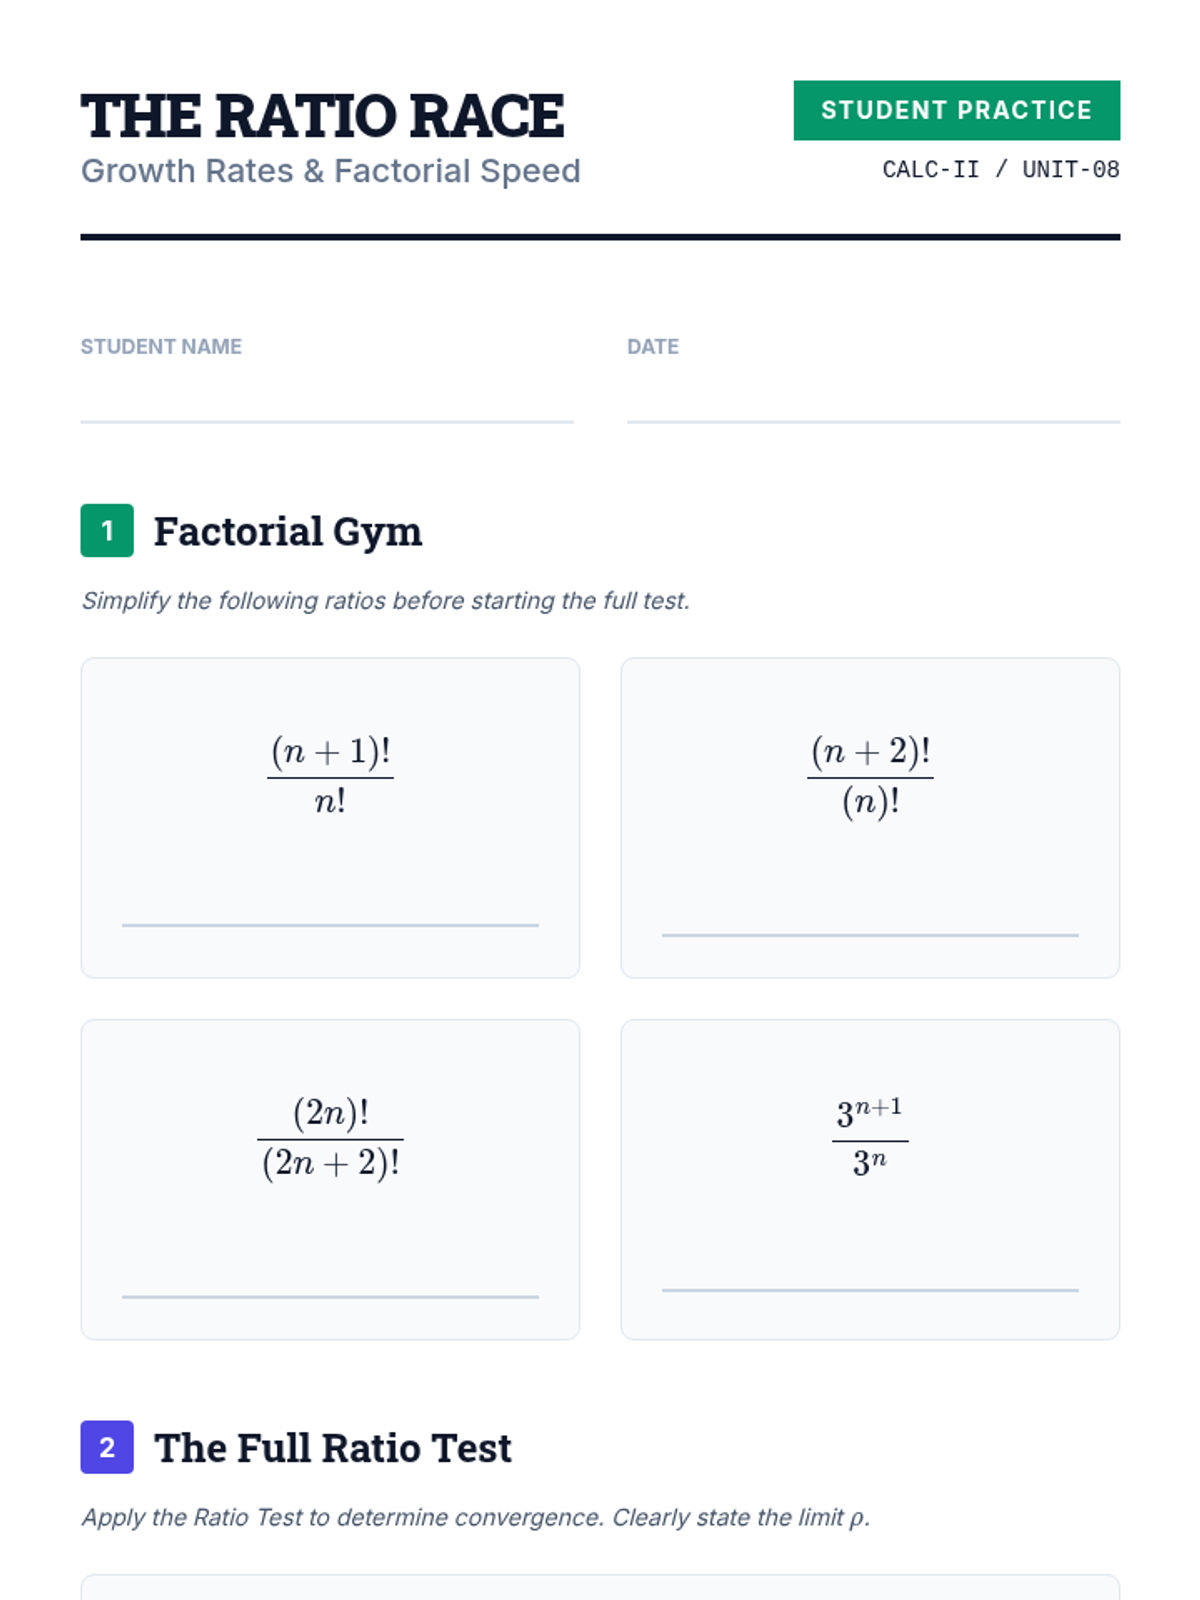
Task: Click the (2n)!/(2n+2)! fraction expression
Action: click(330, 1138)
